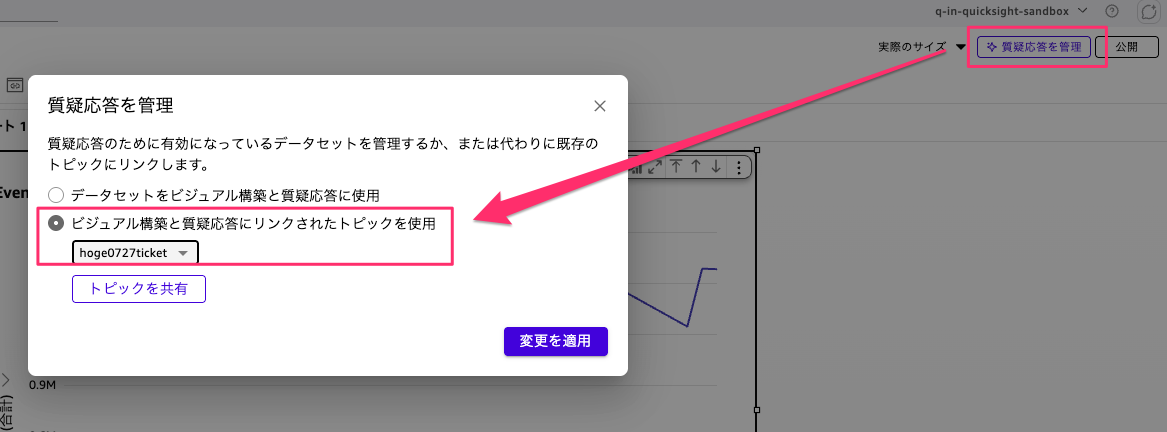Viewport: 1167px width, 432px height.
Task: Open the 実際のサイズ zoom dropdown
Action: (922, 47)
